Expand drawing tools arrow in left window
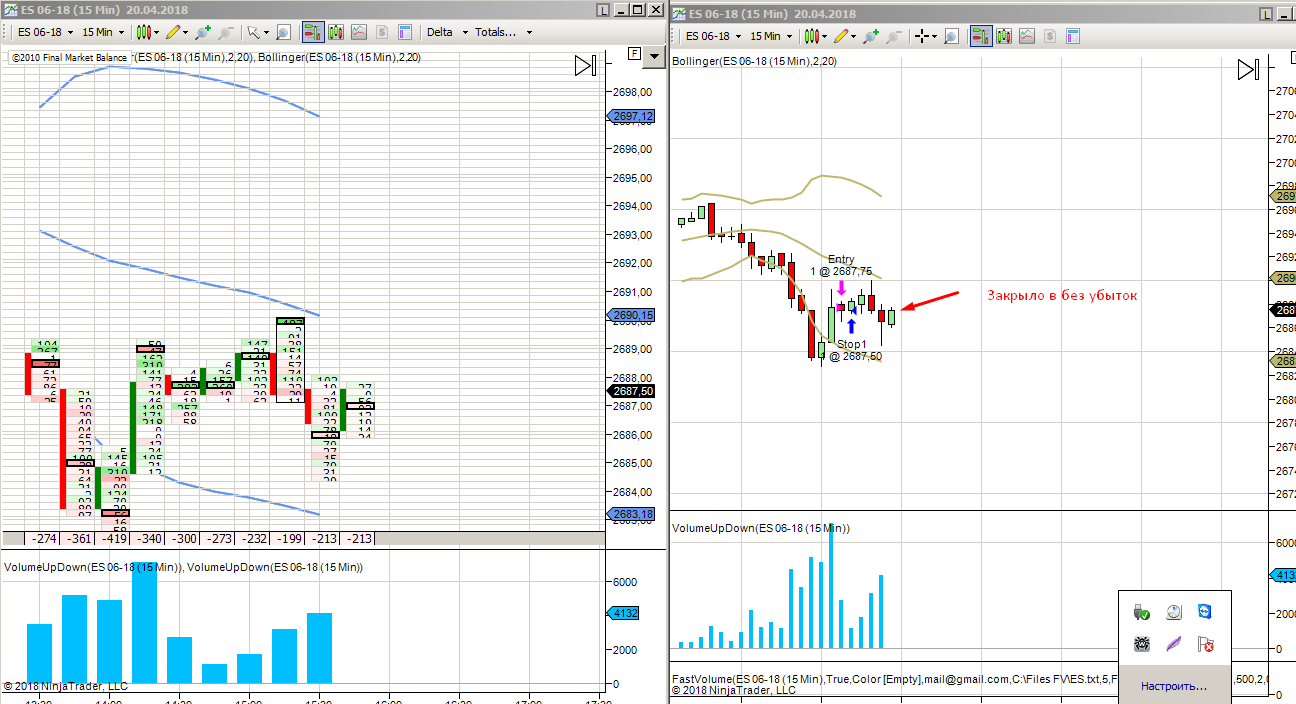Image resolution: width=1296 pixels, height=704 pixels. tap(186, 32)
